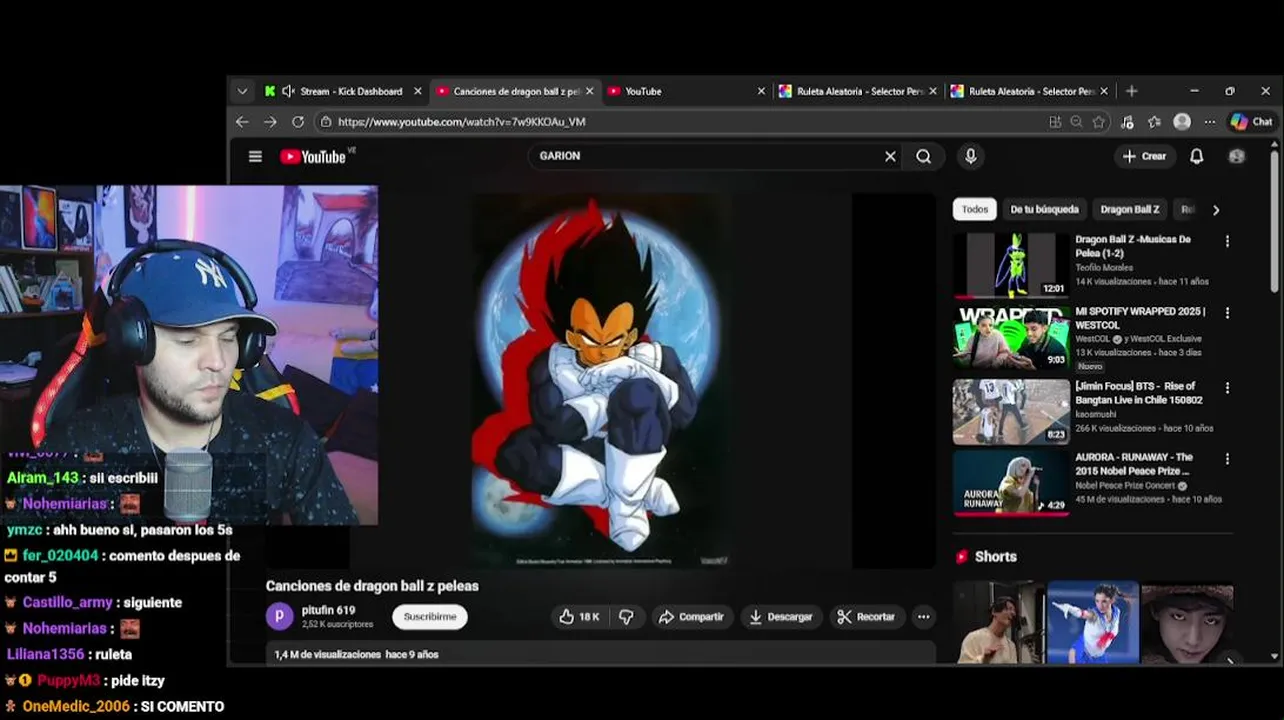Viewport: 1284px width, 720px height.
Task: Open options for MI SPOTIFY WRAPPED 2025 video
Action: coord(1227,313)
